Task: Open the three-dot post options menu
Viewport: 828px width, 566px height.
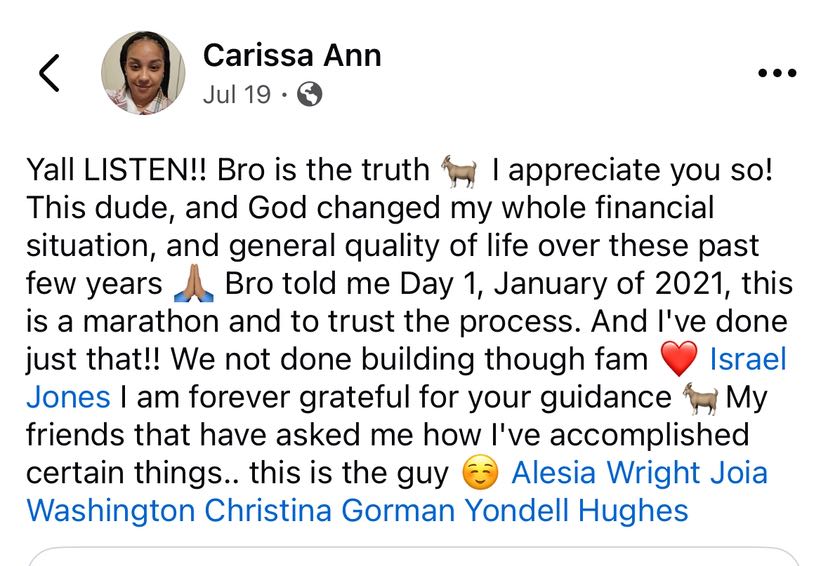Action: [775, 74]
